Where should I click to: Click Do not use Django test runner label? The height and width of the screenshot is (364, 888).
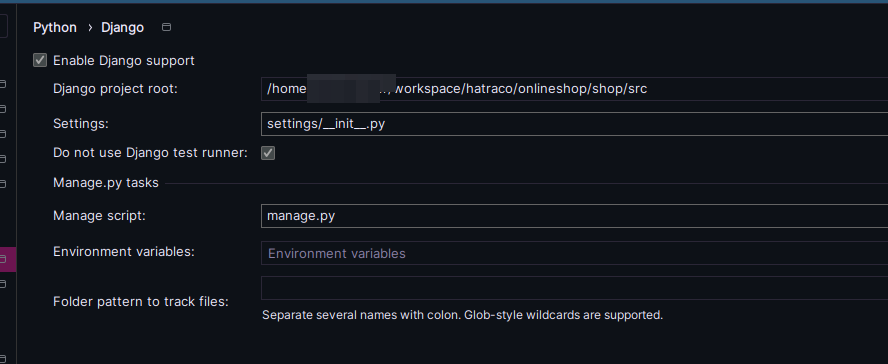[x=150, y=153]
